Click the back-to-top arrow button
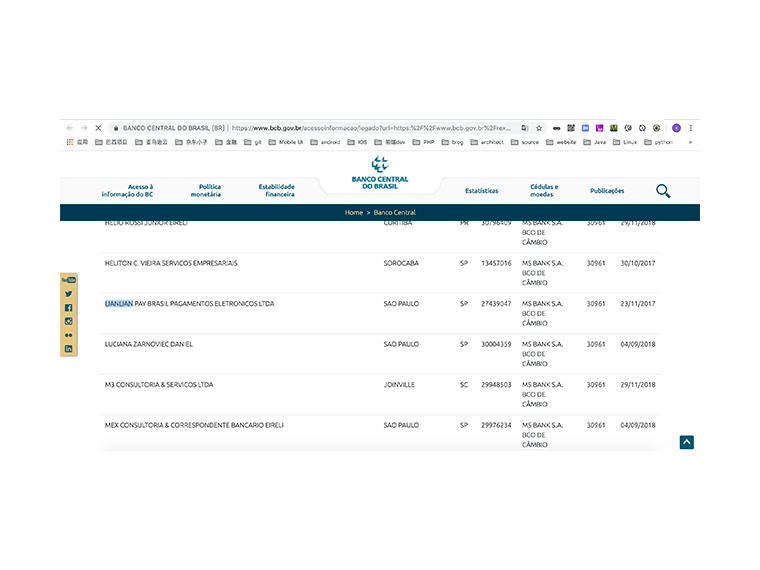This screenshot has height=570, width=760. point(686,442)
